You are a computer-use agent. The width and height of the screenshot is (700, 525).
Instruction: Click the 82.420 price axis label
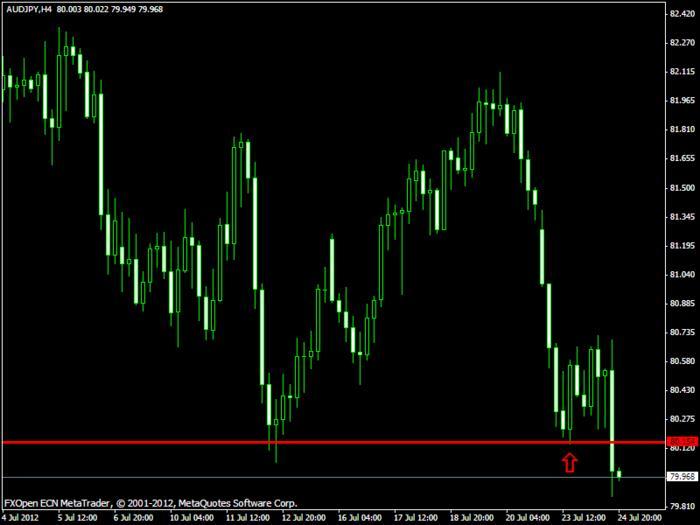tap(683, 14)
